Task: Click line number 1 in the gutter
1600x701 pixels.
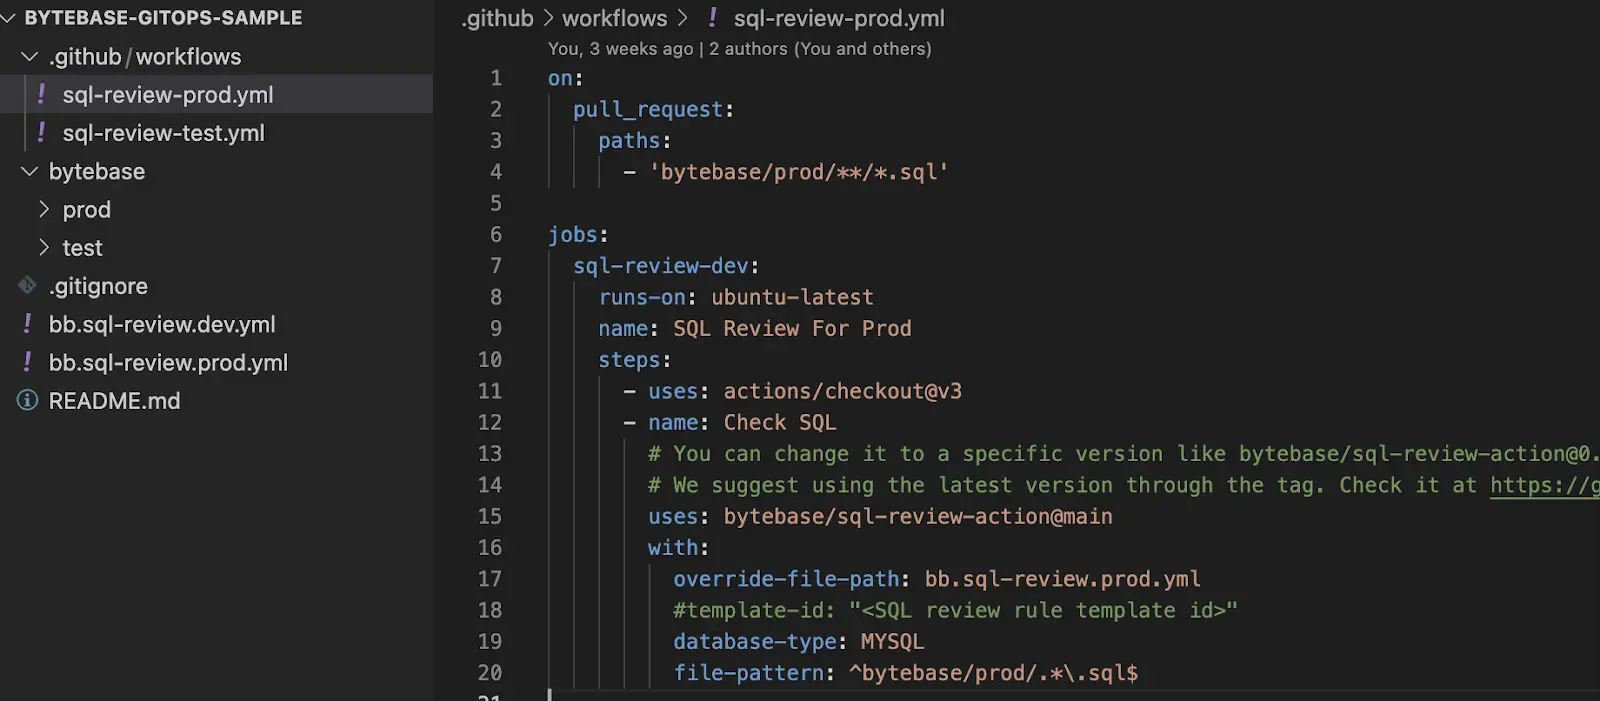Action: [x=496, y=78]
